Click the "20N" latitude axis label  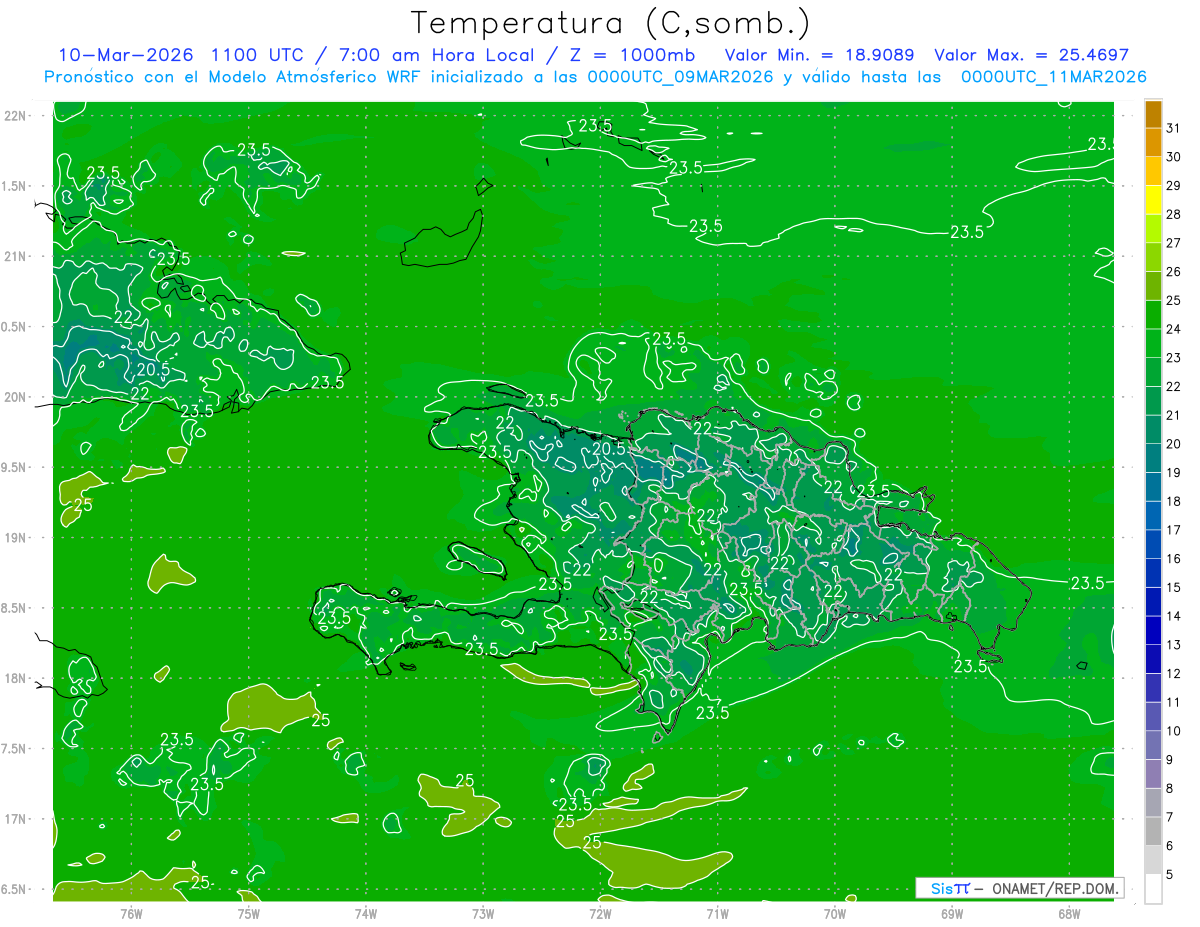click(x=13, y=397)
